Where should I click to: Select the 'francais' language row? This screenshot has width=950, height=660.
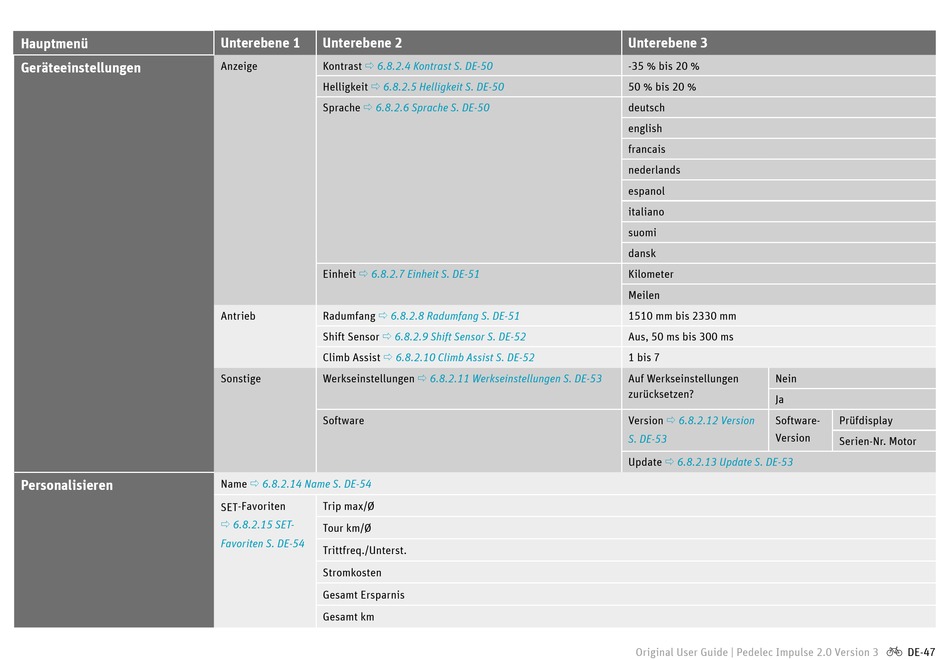coord(779,149)
